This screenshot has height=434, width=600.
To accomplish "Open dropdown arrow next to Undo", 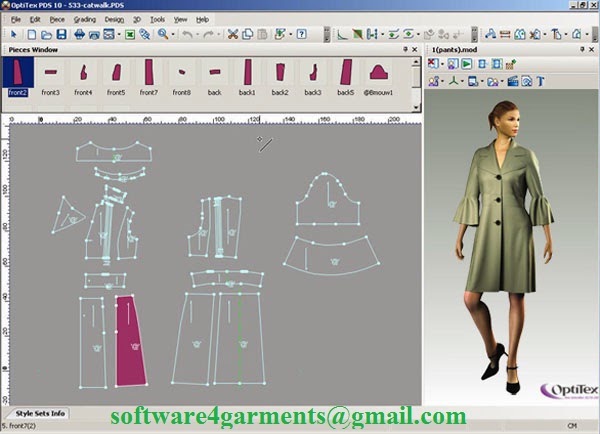I will click(197, 35).
